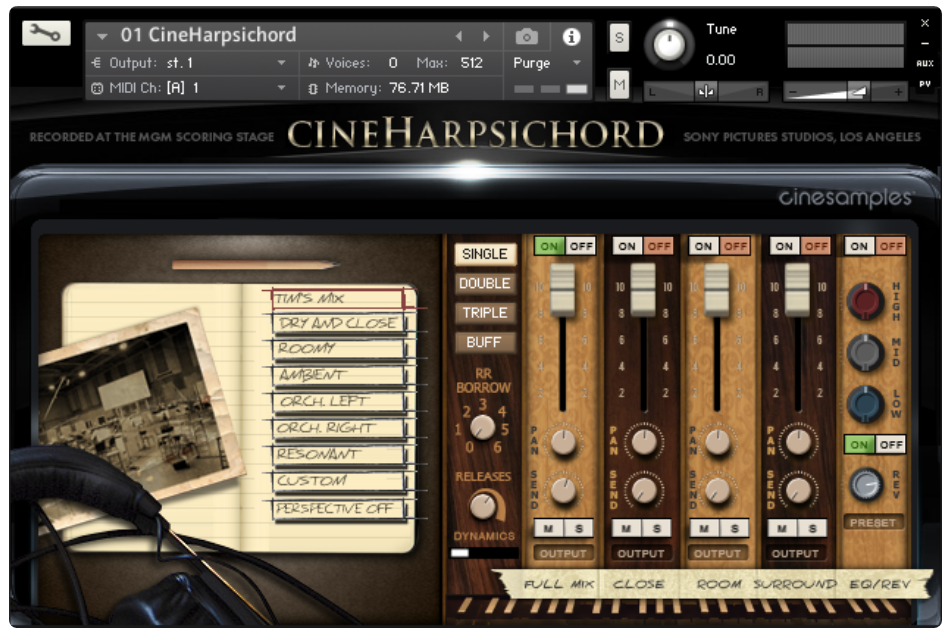Click the REV amount knob

point(866,484)
